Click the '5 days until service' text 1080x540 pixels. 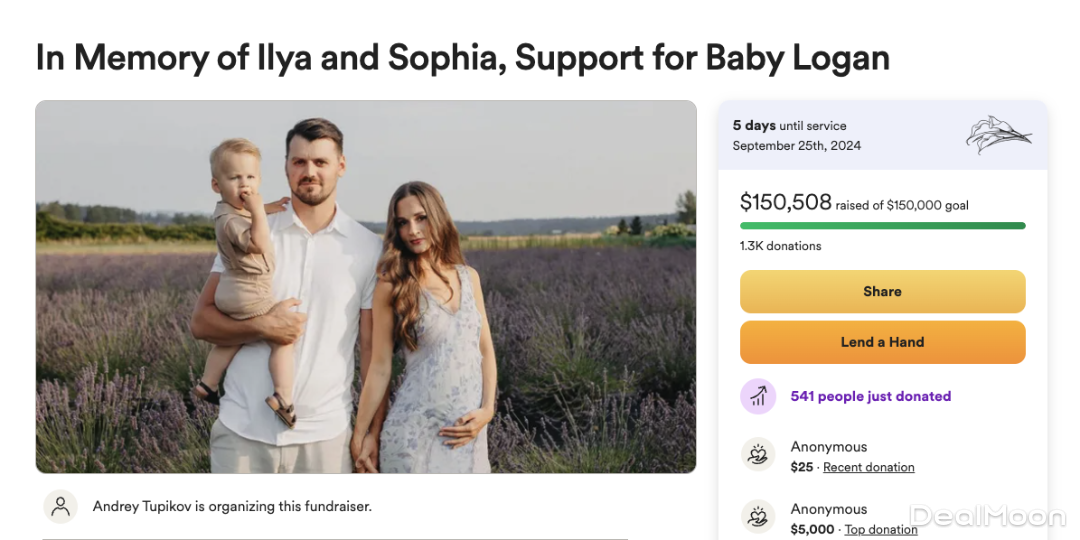click(x=789, y=126)
